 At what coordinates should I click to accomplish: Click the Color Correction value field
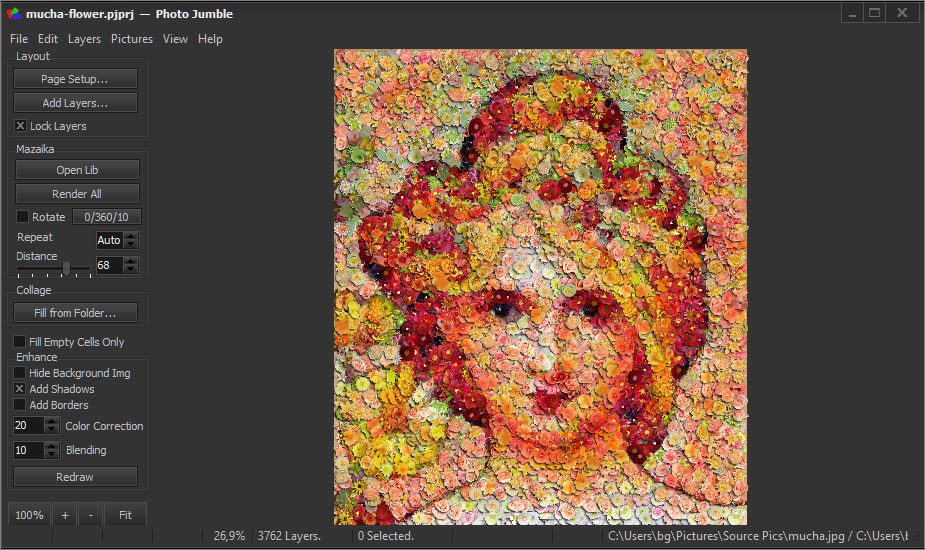[x=28, y=425]
